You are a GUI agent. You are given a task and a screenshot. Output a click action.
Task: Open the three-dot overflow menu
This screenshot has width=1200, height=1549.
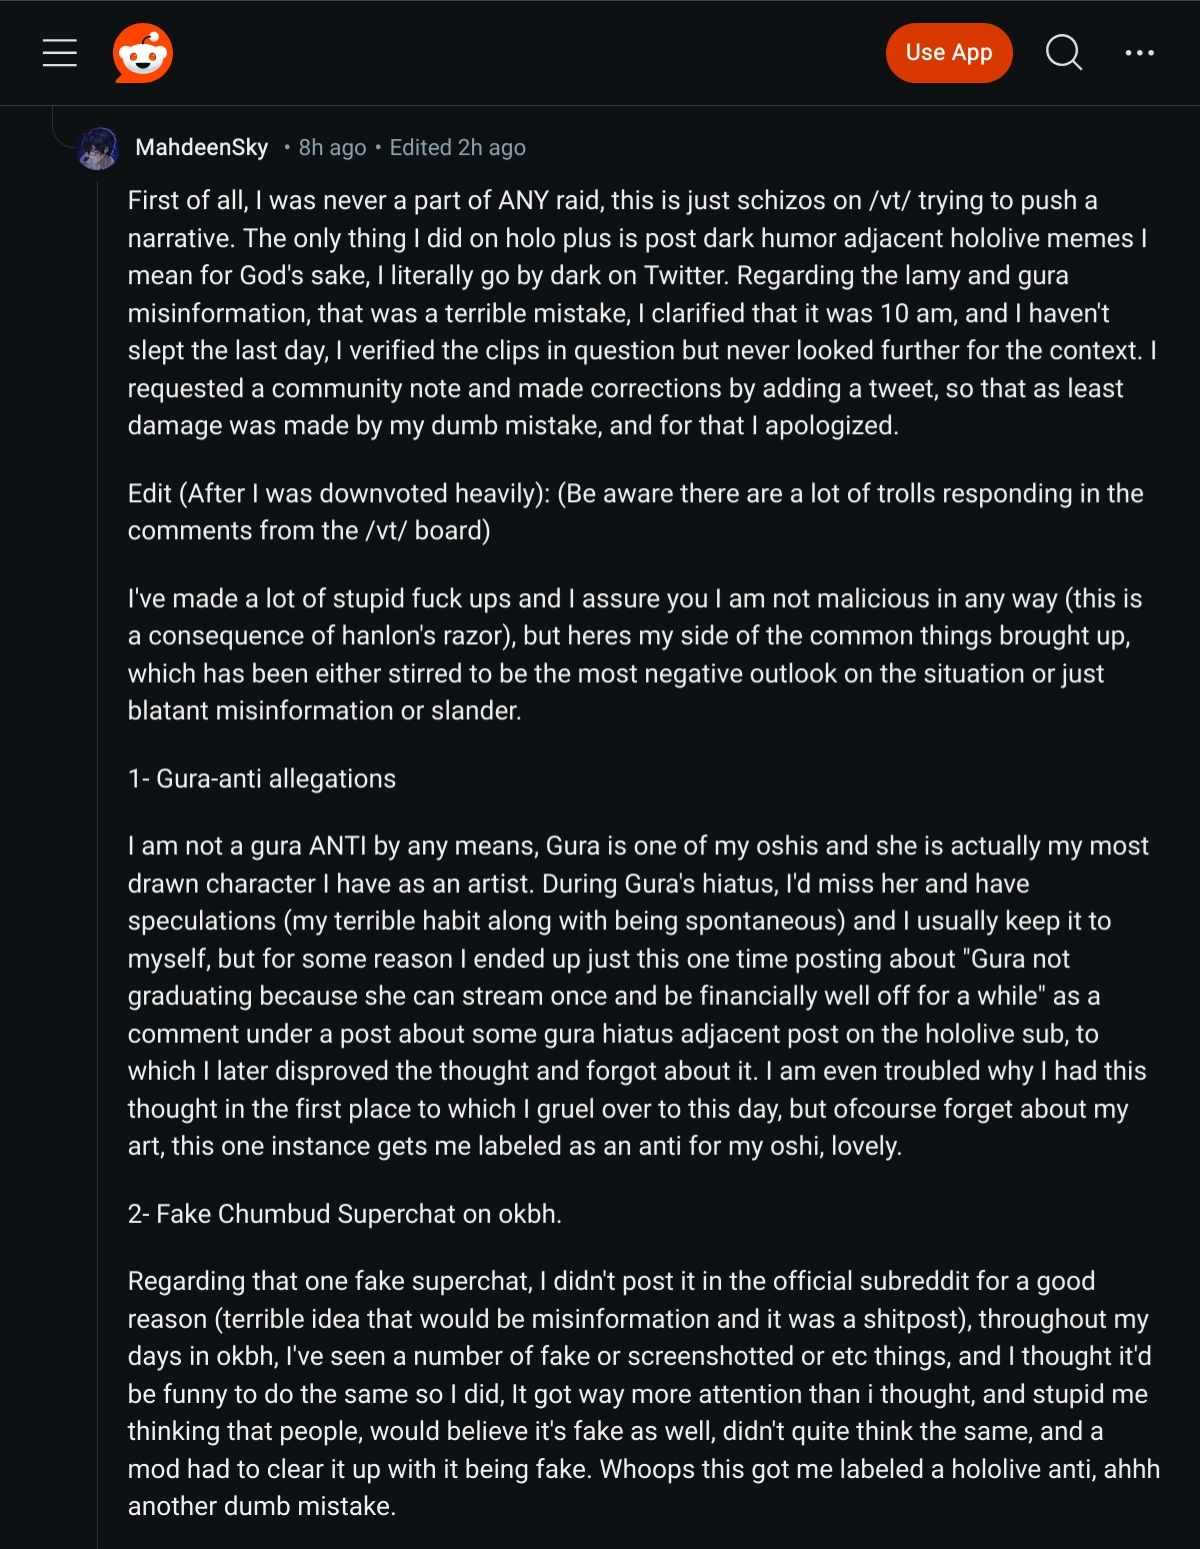pyautogui.click(x=1140, y=53)
